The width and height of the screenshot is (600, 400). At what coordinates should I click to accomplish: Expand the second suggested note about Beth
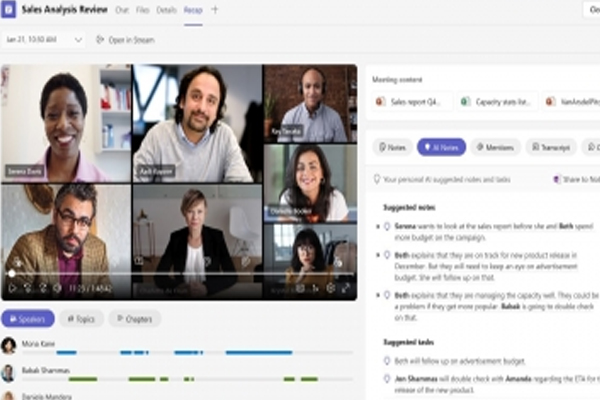(x=377, y=255)
